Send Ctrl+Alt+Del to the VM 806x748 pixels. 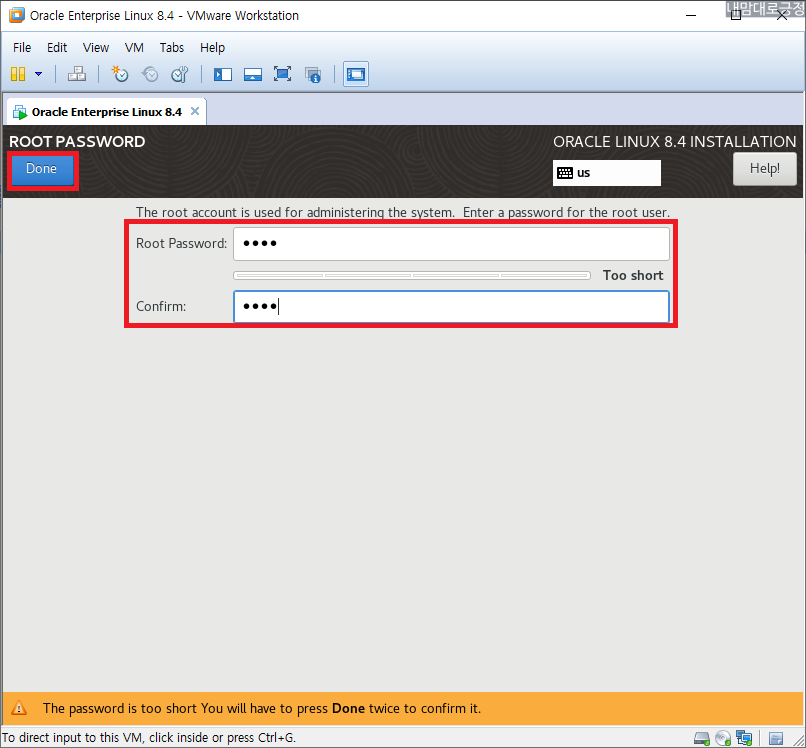tap(77, 74)
